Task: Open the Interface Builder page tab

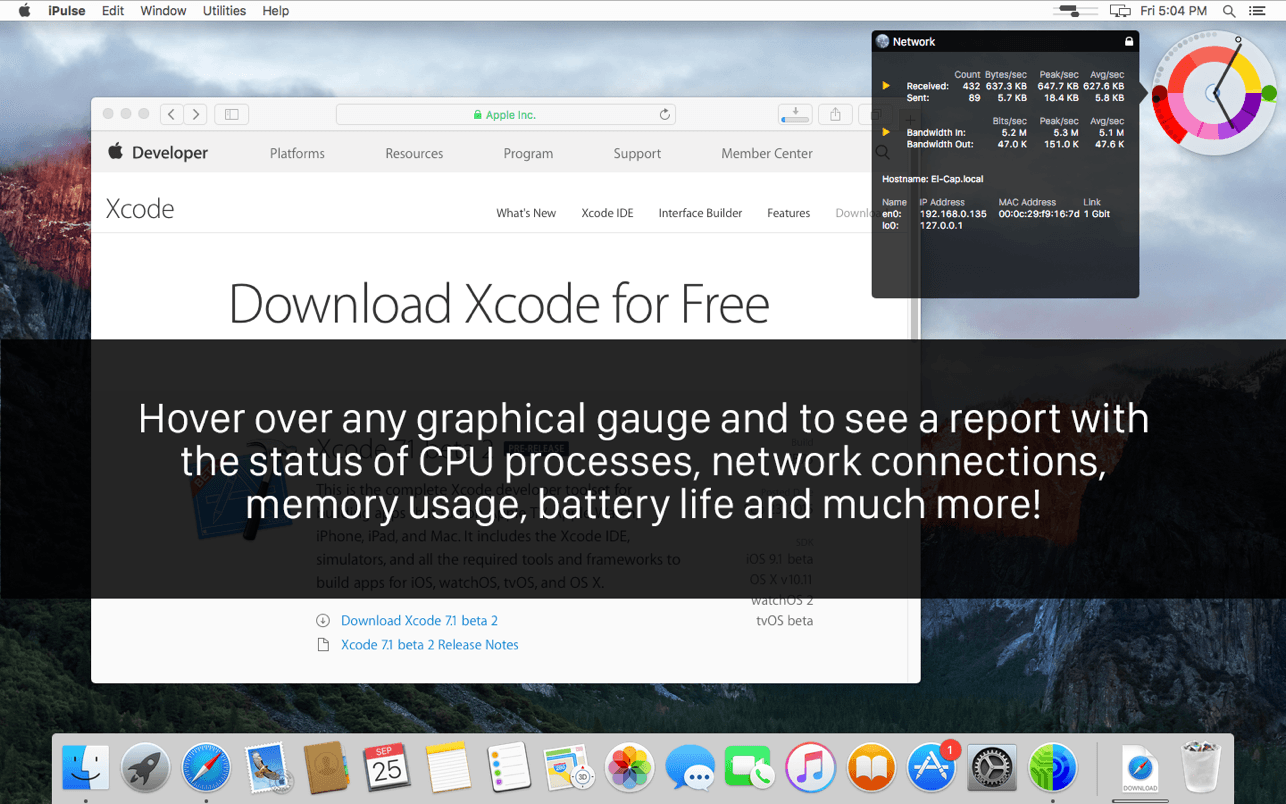Action: (700, 213)
